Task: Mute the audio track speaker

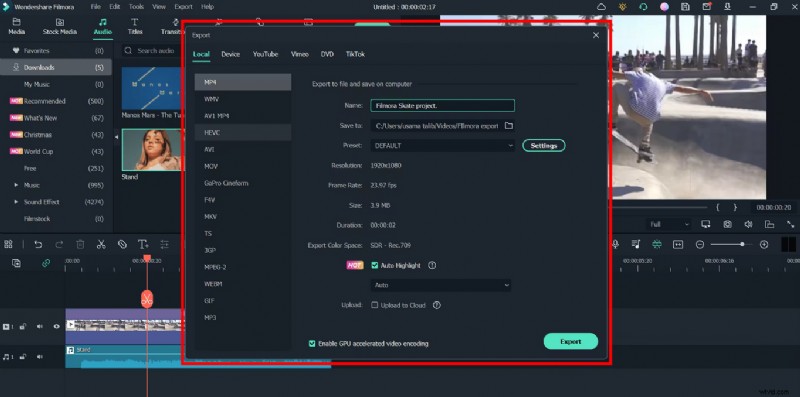Action: (x=39, y=357)
